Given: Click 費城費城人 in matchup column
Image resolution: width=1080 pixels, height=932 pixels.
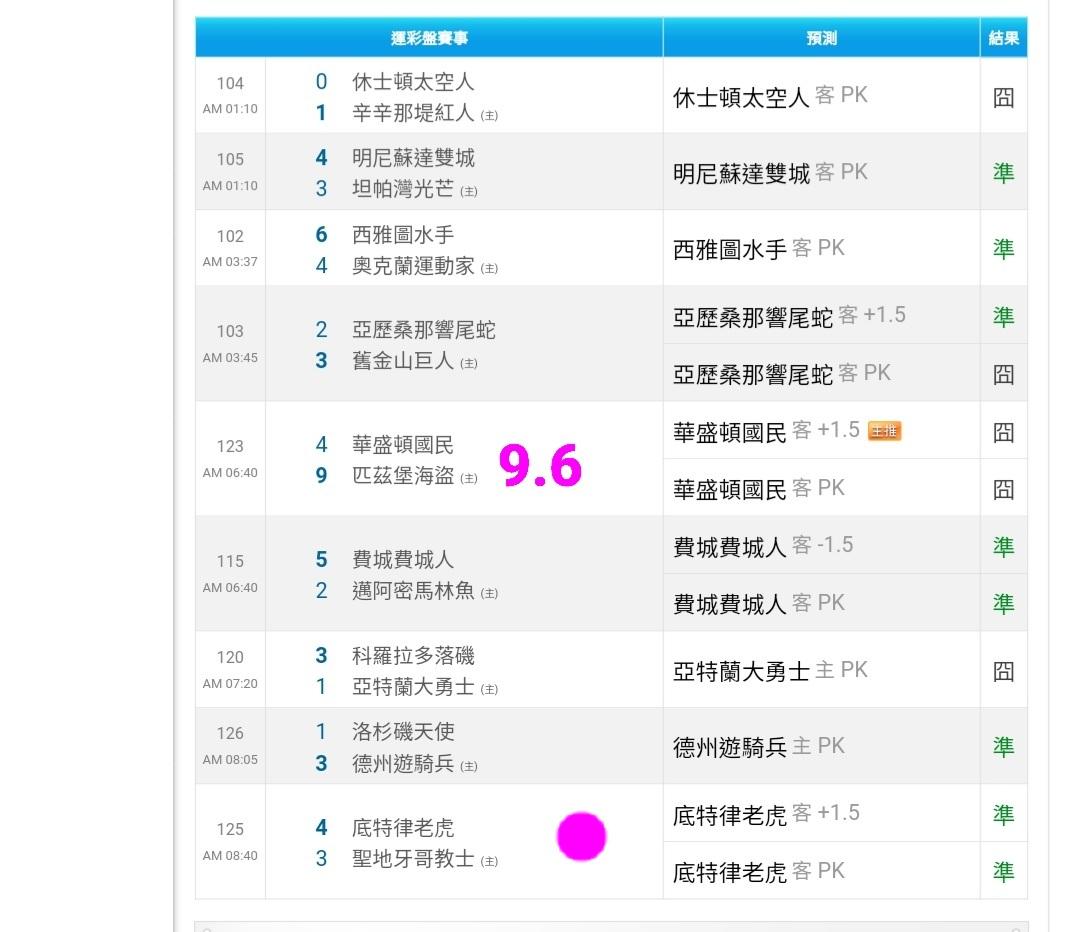Looking at the screenshot, I should click(402, 559).
